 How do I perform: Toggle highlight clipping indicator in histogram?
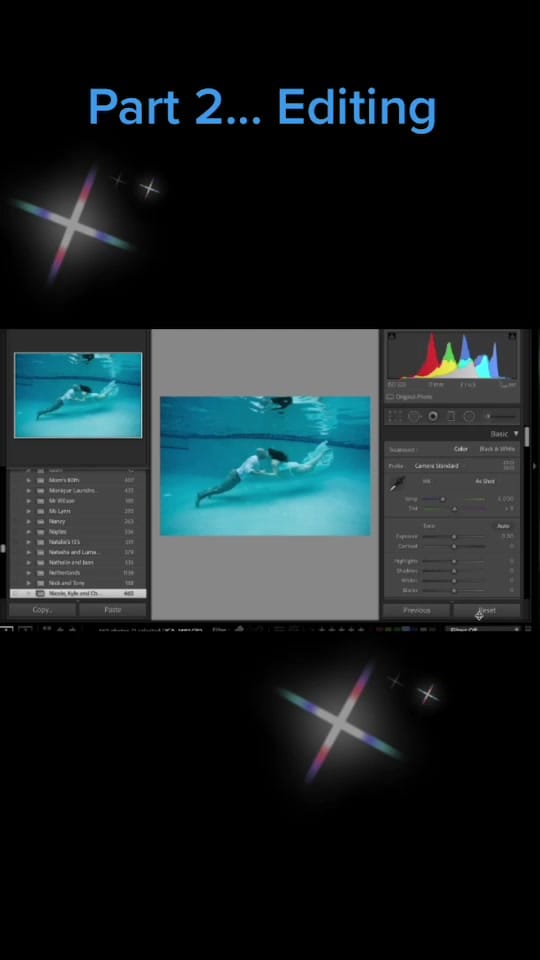point(512,336)
